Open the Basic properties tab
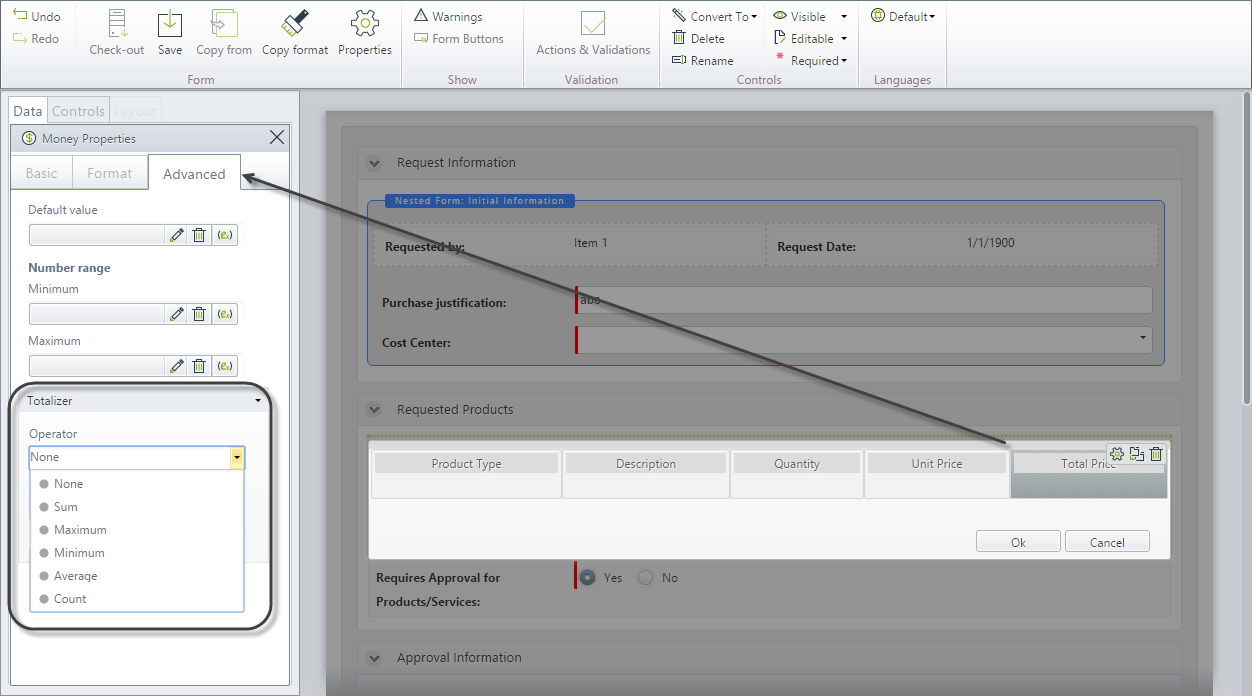1252x696 pixels. click(42, 173)
